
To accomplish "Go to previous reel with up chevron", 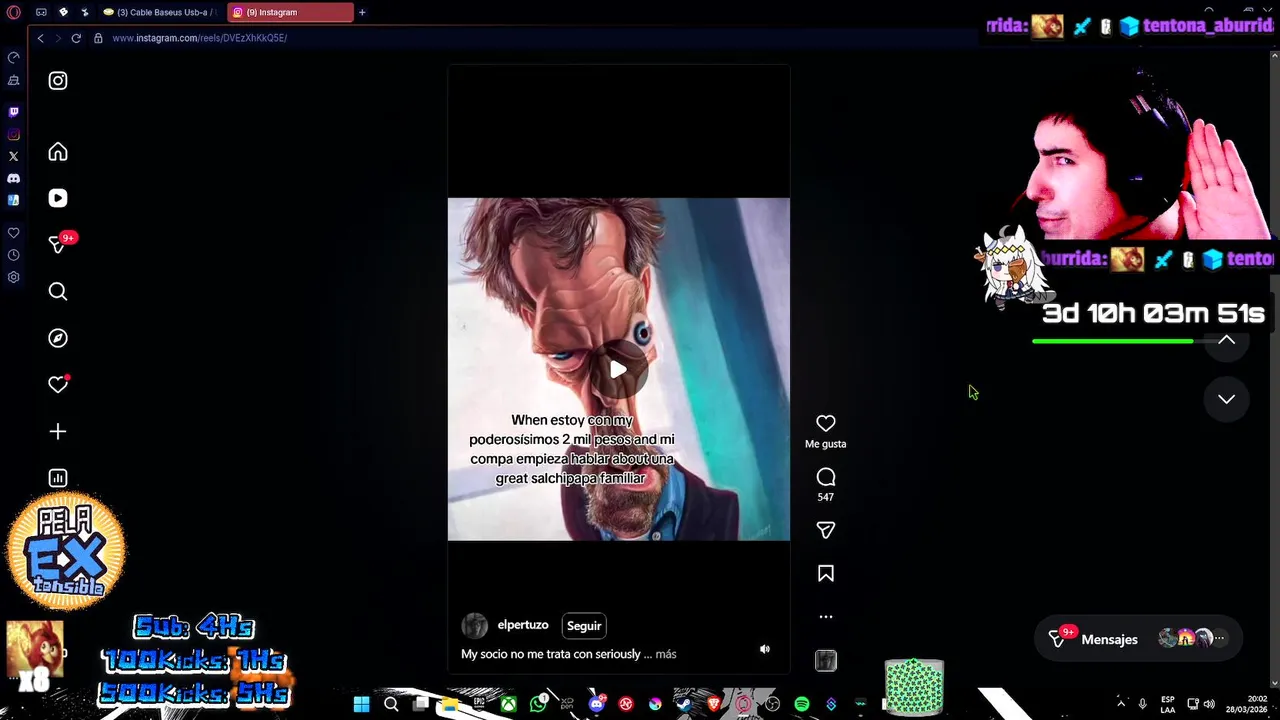I will [x=1226, y=341].
